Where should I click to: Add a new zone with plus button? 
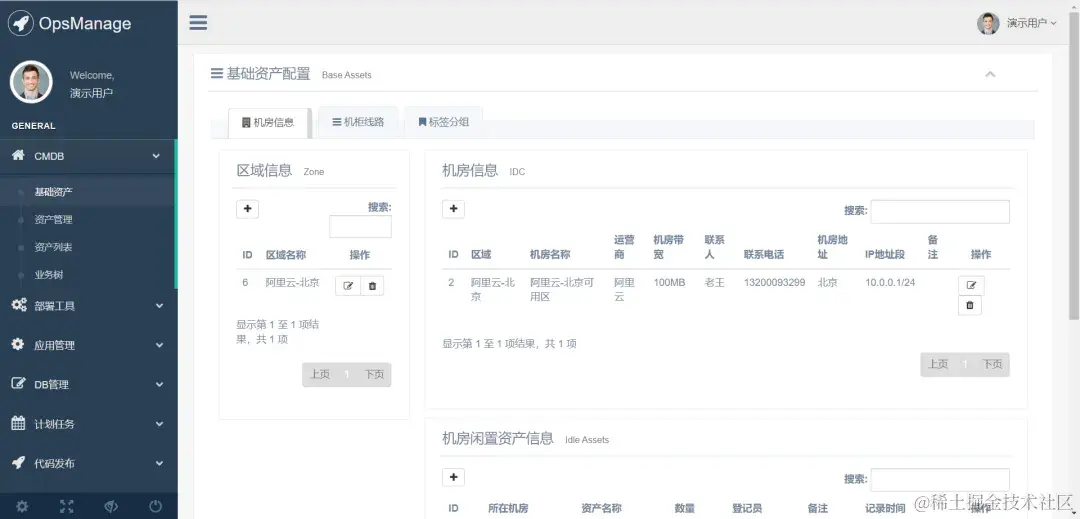coord(247,209)
